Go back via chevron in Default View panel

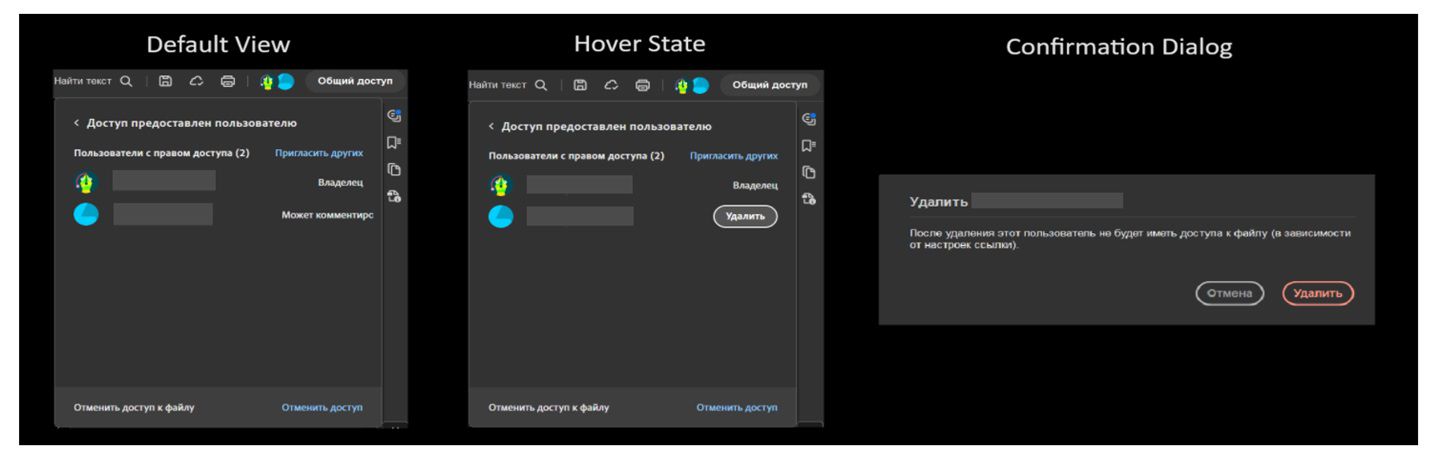(x=77, y=123)
